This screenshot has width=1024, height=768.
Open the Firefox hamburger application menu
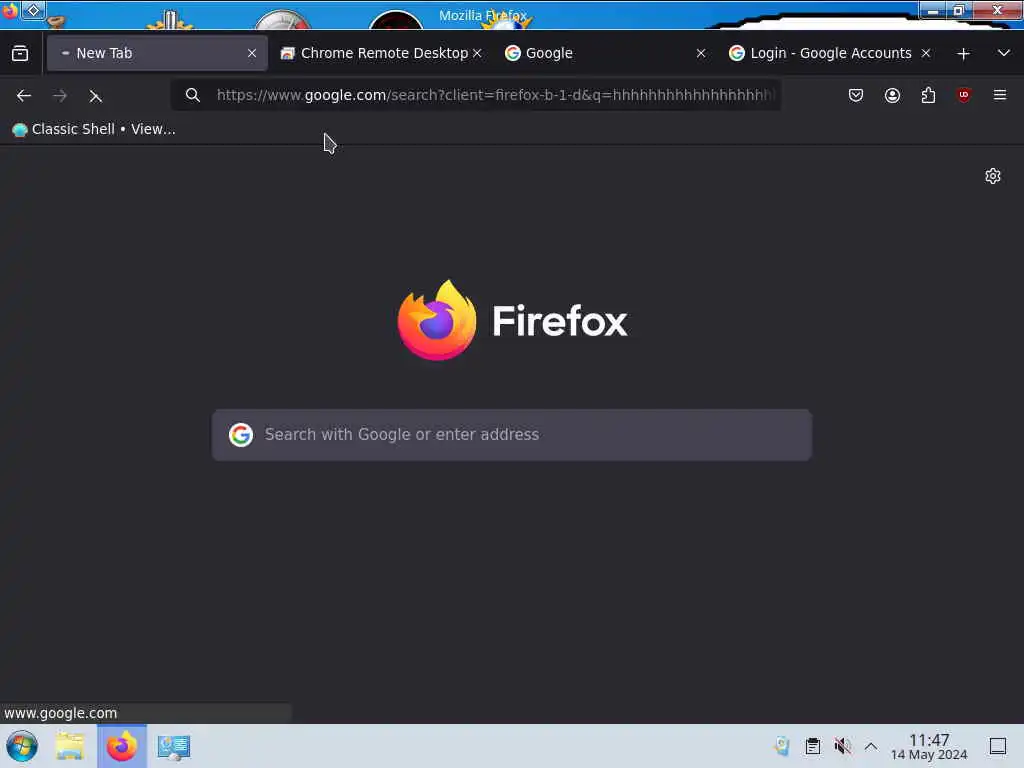click(x=1000, y=95)
